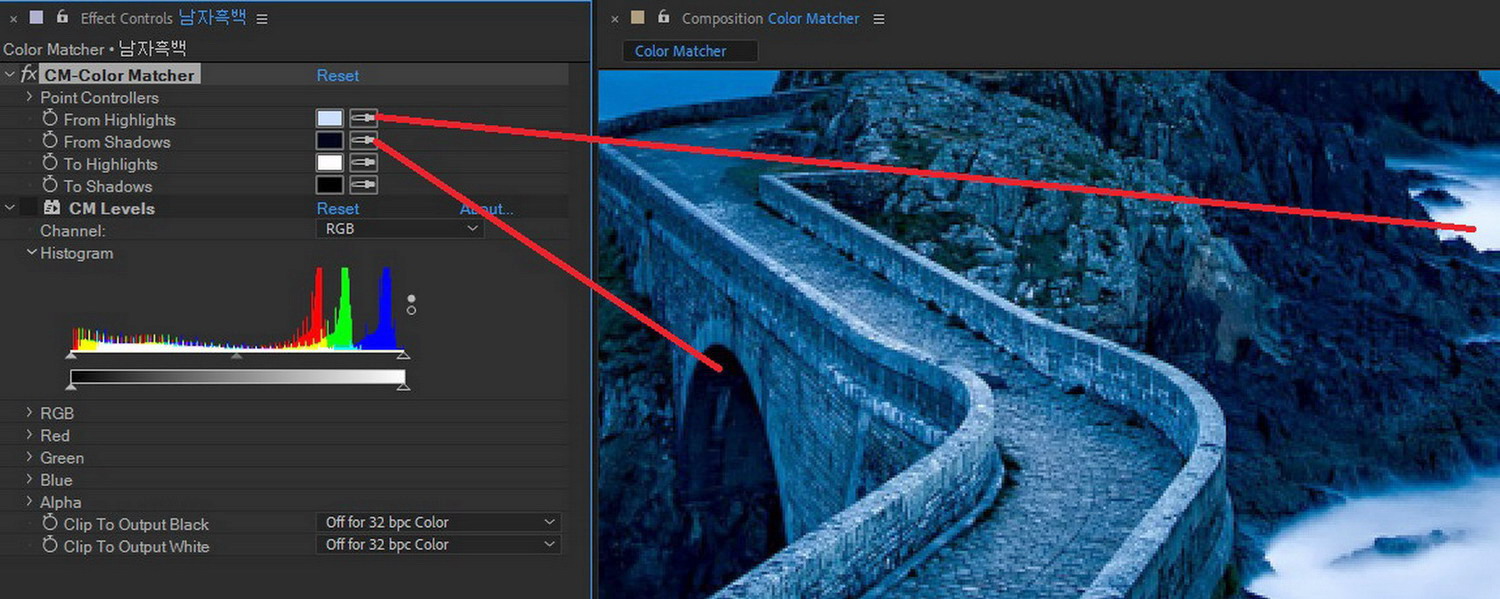Click output white triangle on gradient bar

(403, 386)
